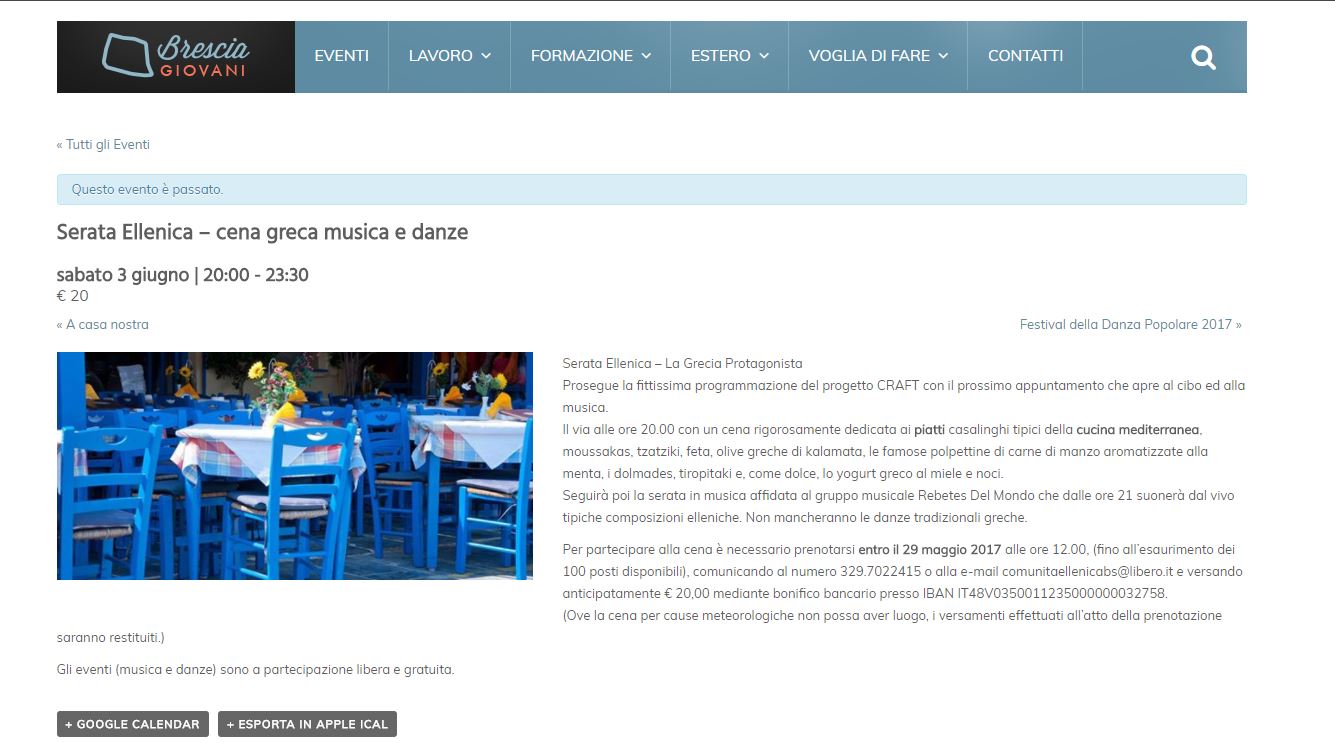This screenshot has width=1335, height=743.
Task: Open the Contatti menu item
Action: [x=1026, y=56]
